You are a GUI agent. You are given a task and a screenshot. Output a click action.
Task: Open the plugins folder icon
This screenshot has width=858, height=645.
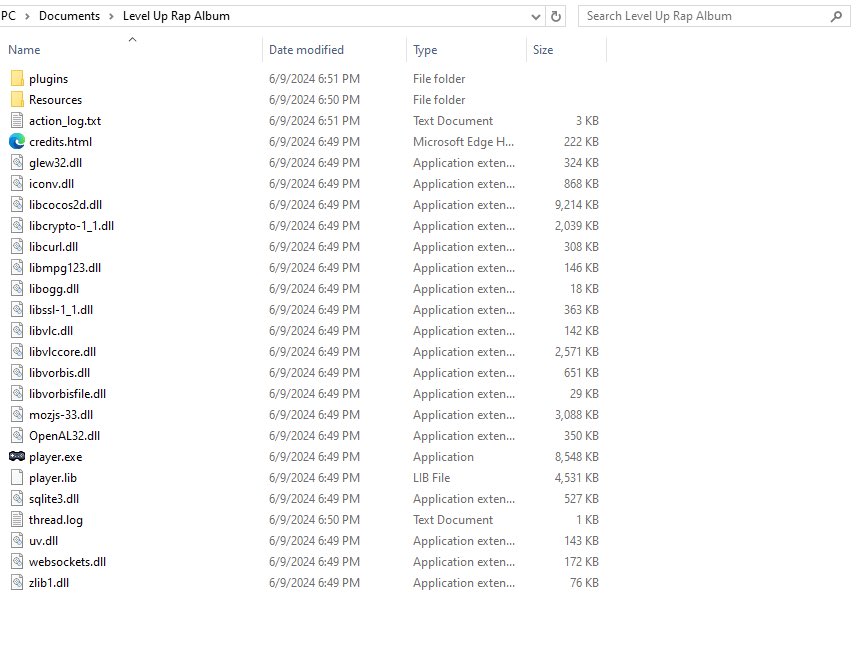17,79
